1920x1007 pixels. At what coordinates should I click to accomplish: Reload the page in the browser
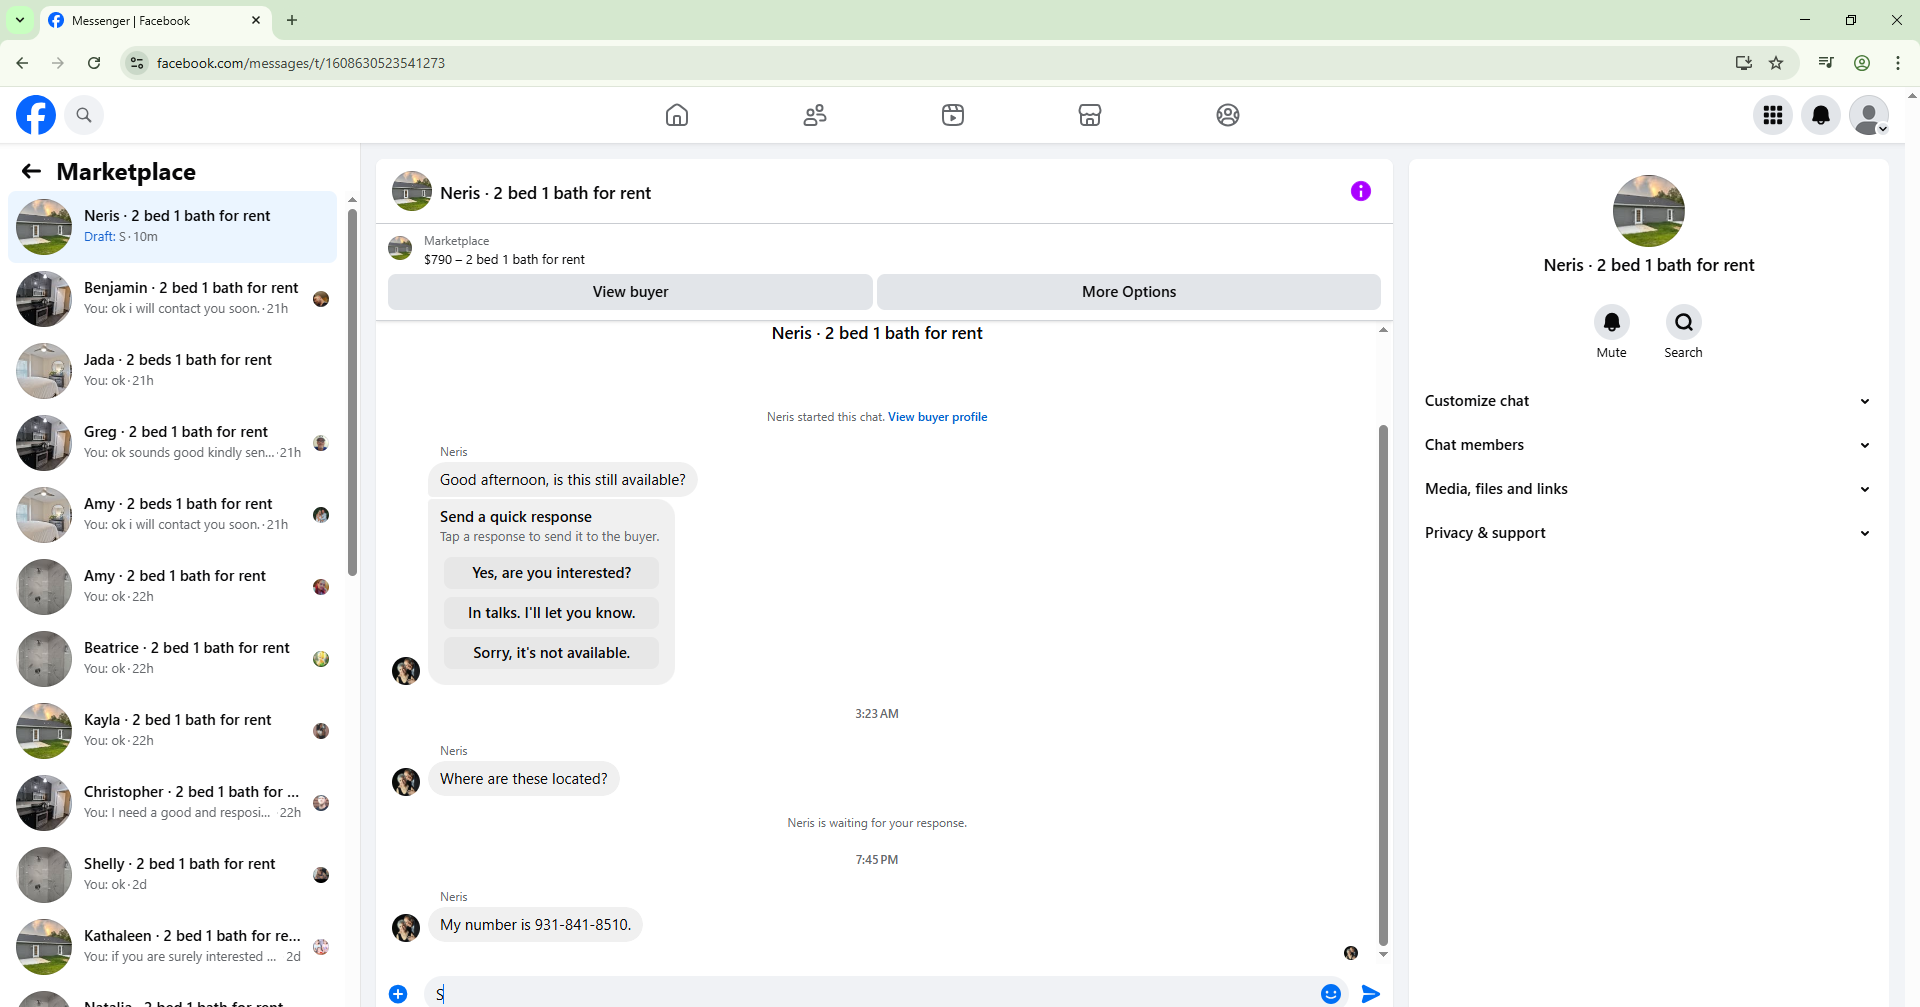pyautogui.click(x=94, y=63)
